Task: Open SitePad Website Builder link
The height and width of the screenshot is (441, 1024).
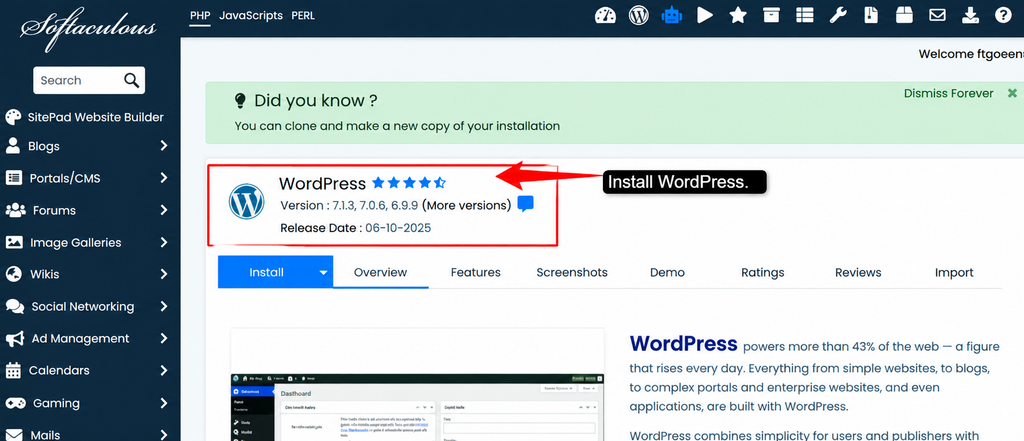Action: 95,118
